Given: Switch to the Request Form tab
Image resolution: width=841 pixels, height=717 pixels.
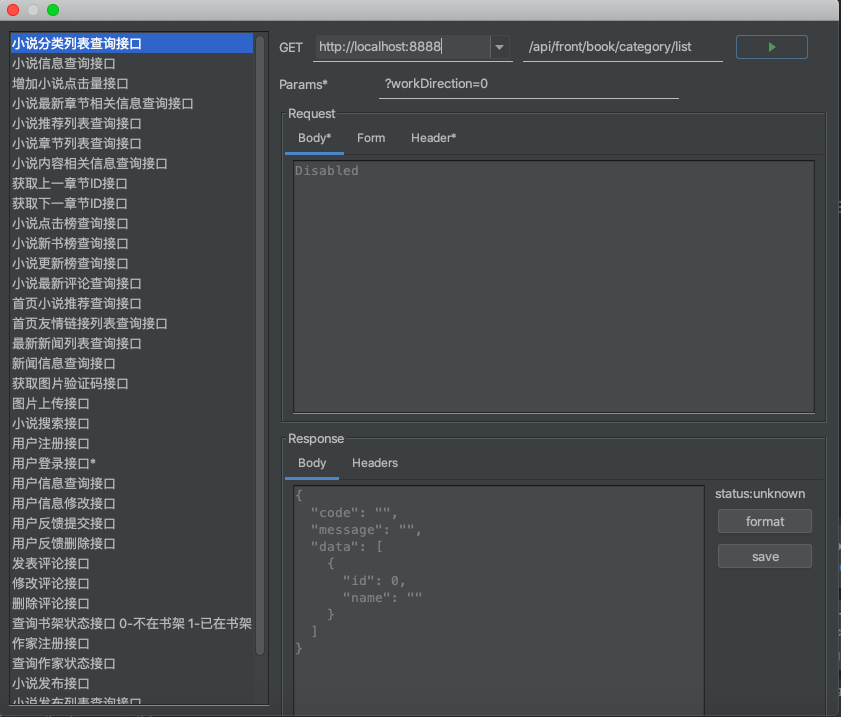Looking at the screenshot, I should 371,138.
